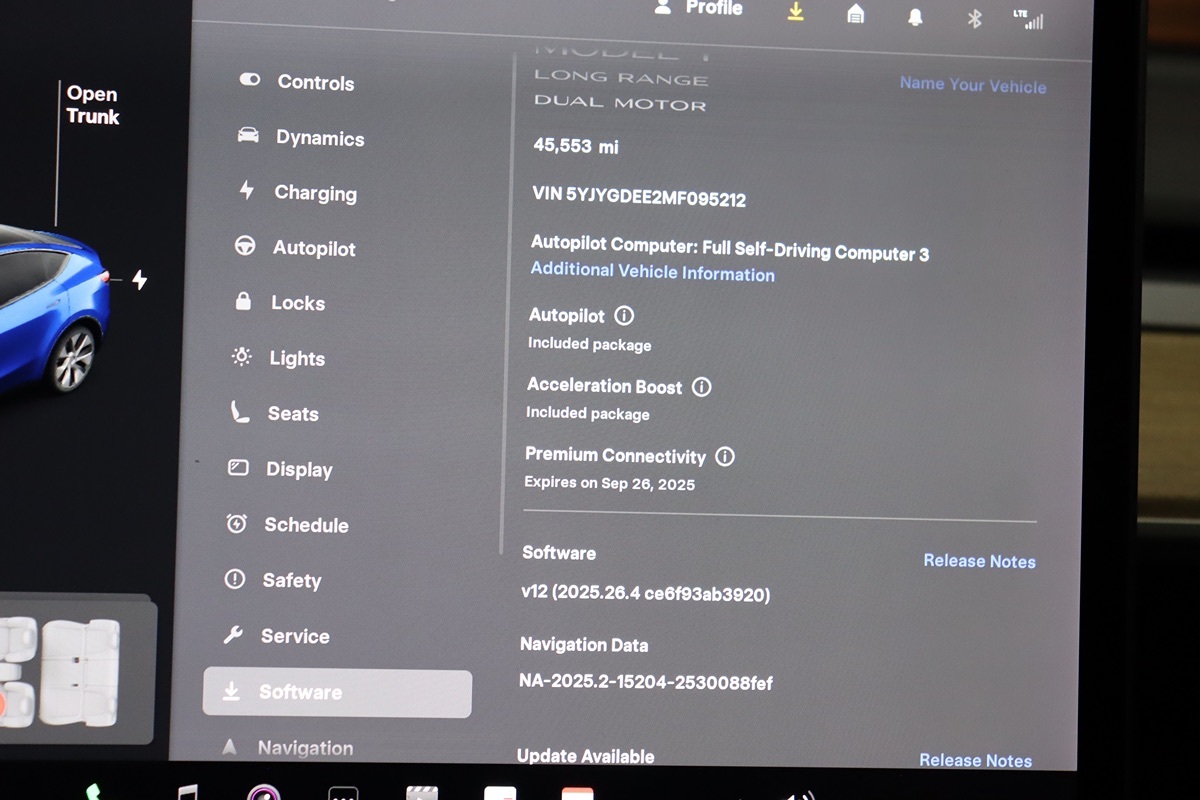Image resolution: width=1200 pixels, height=800 pixels.
Task: Click the Dynamics car icon
Action: [x=248, y=135]
